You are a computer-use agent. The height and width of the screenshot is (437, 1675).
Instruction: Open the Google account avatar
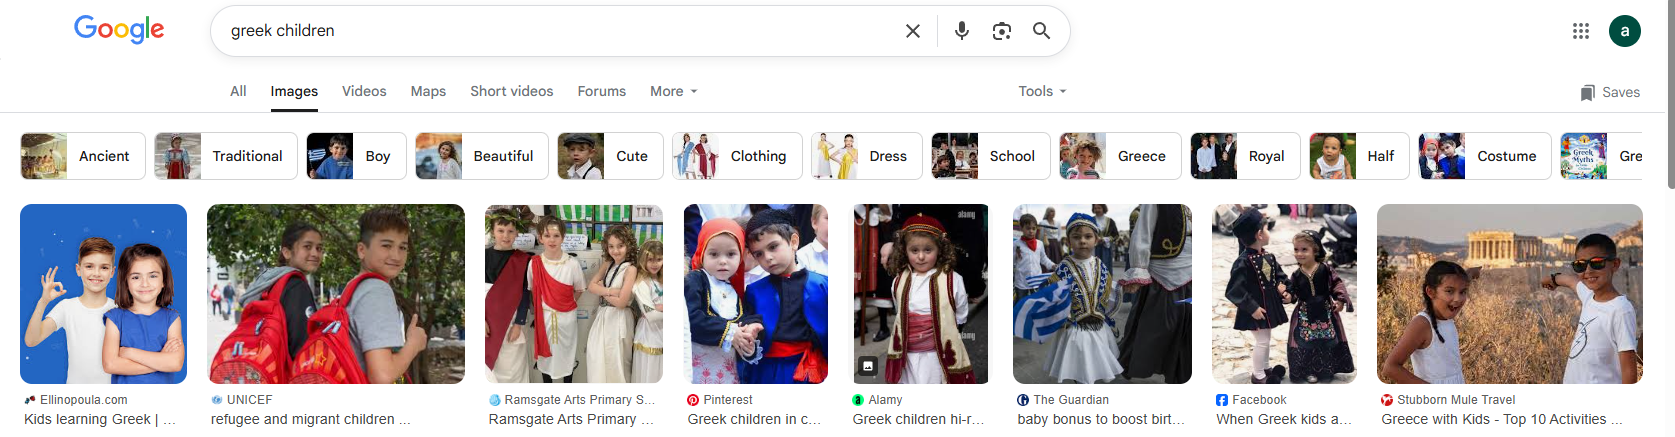[x=1624, y=31]
